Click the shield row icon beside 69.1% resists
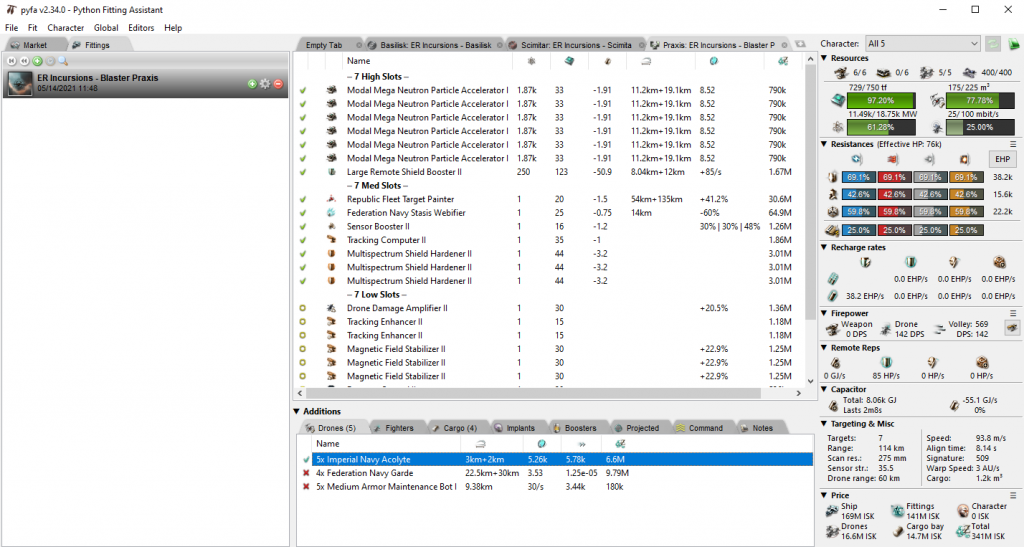Screen dimensions: 1024x547 pos(833,177)
